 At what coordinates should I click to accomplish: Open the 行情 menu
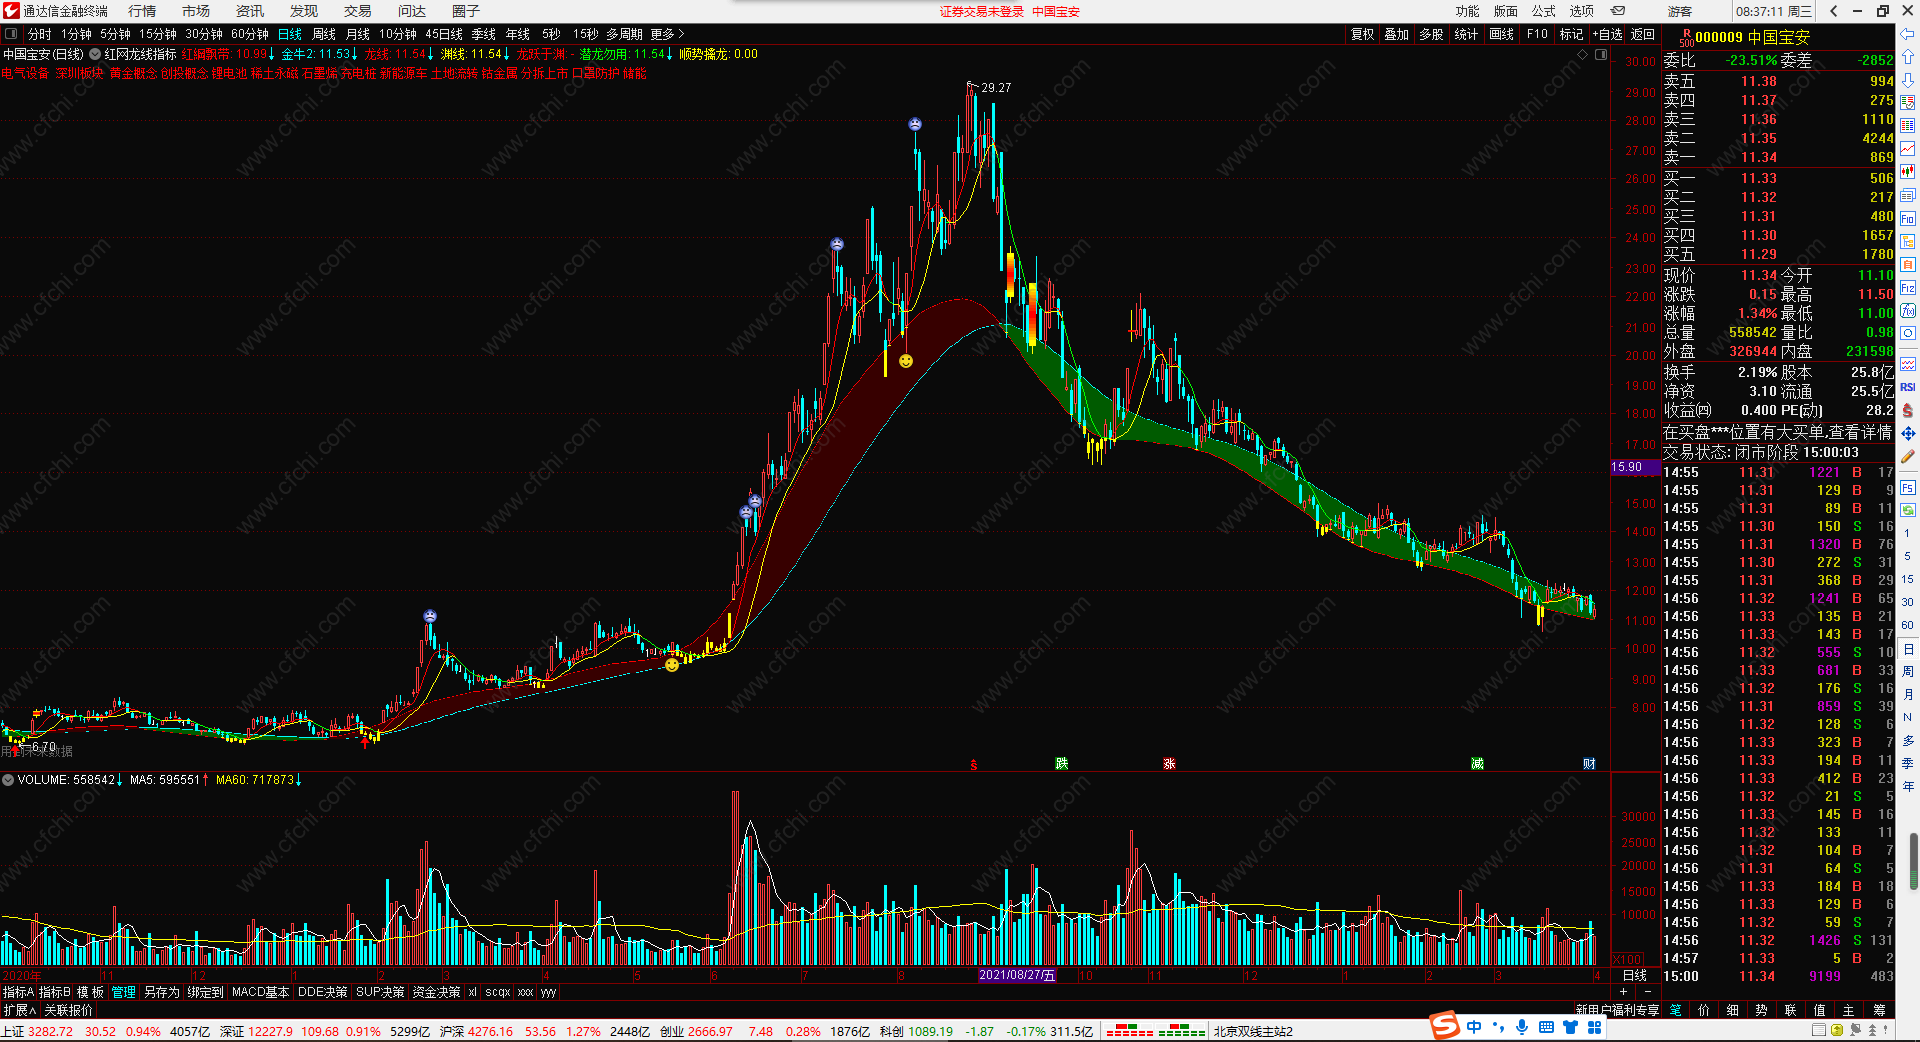point(142,11)
